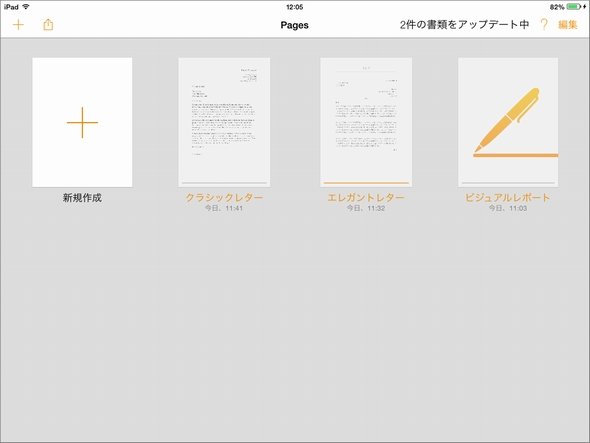Open the クラシックレター document thumbnail

pos(224,122)
